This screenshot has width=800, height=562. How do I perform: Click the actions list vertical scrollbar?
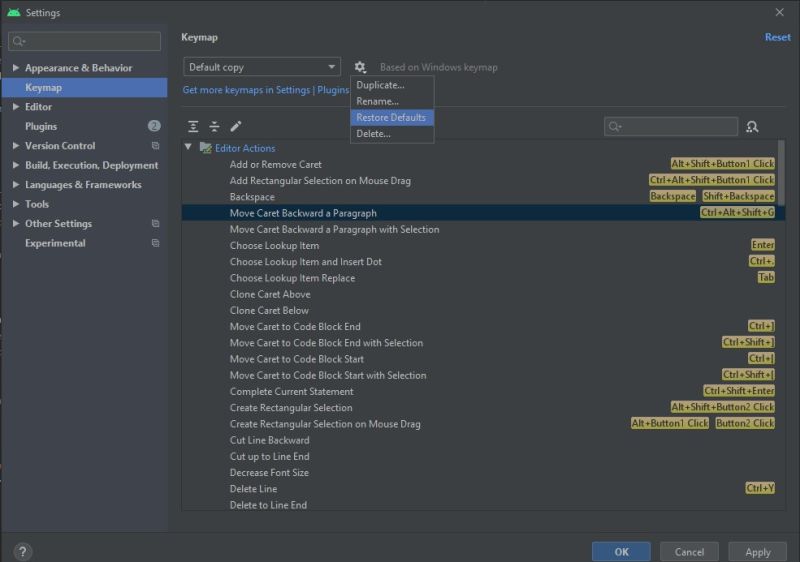(x=781, y=173)
